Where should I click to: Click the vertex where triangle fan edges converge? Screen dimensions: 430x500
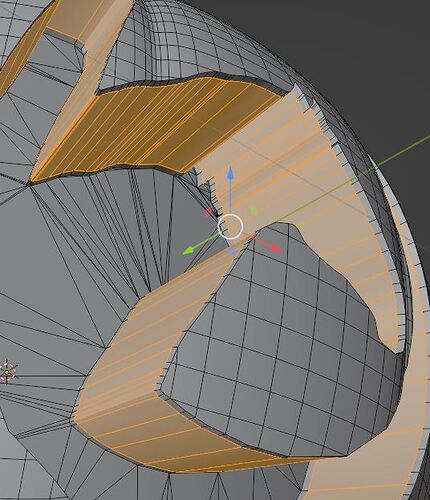[29, 184]
